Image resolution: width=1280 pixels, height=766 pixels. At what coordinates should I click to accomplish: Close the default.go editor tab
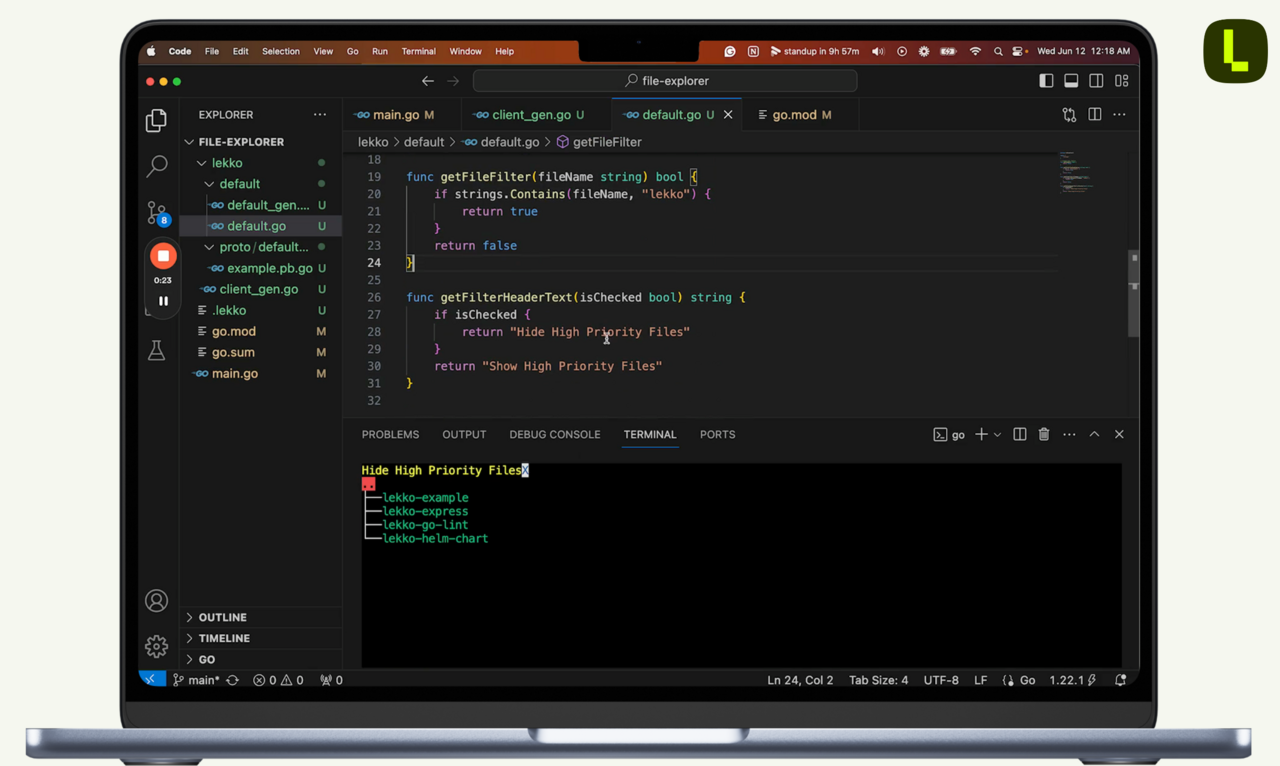[728, 115]
